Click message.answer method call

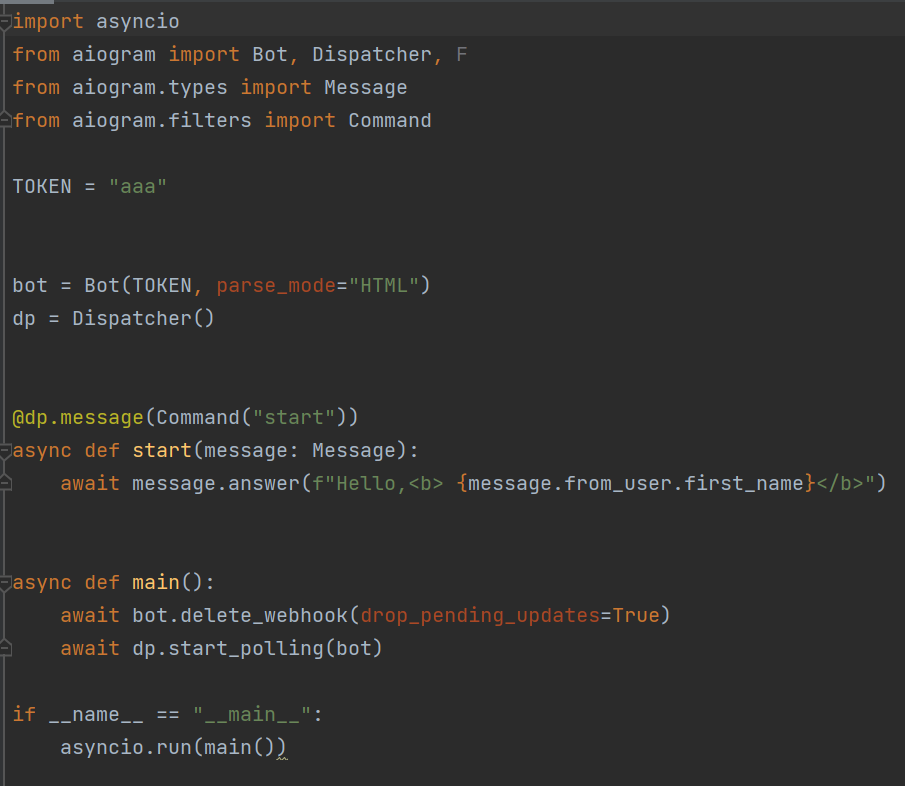click(x=216, y=484)
